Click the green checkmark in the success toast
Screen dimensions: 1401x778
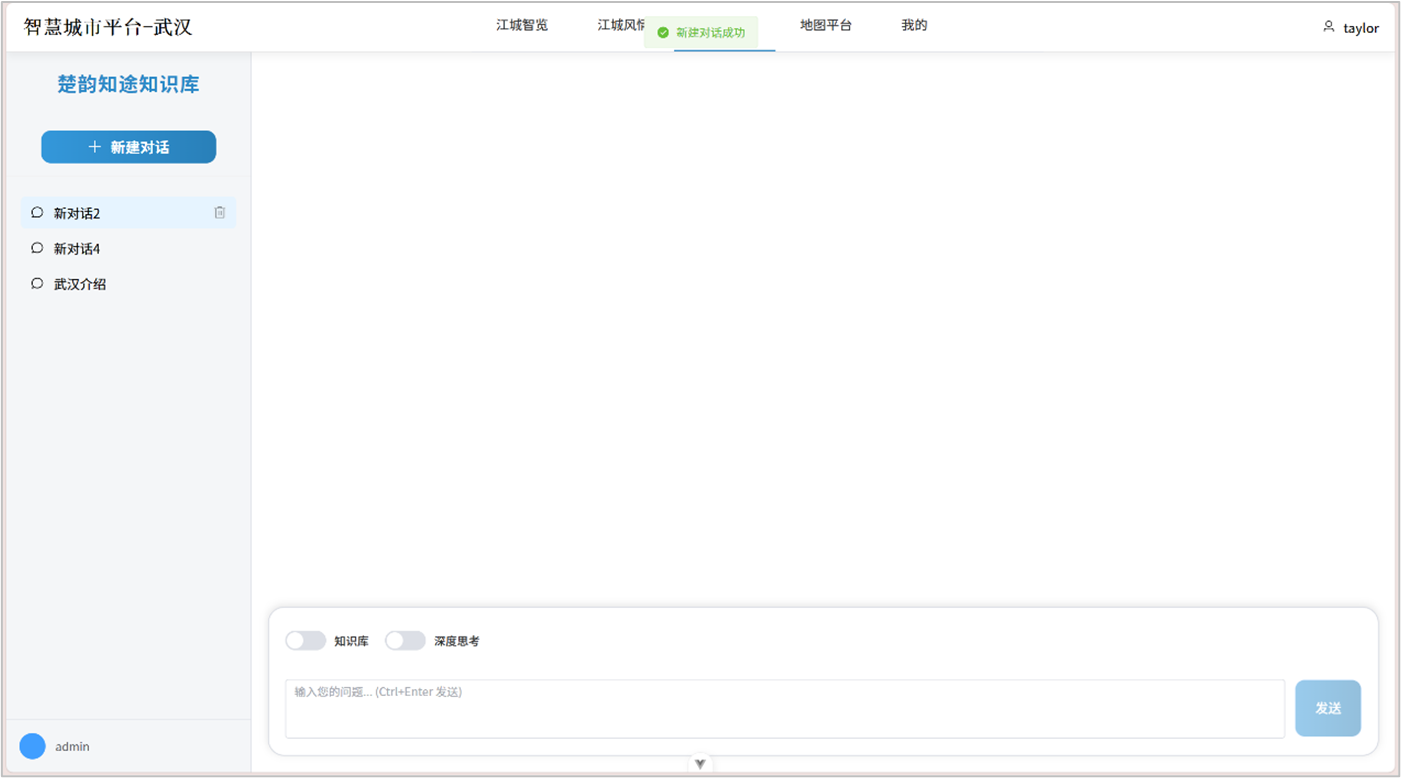(x=662, y=33)
